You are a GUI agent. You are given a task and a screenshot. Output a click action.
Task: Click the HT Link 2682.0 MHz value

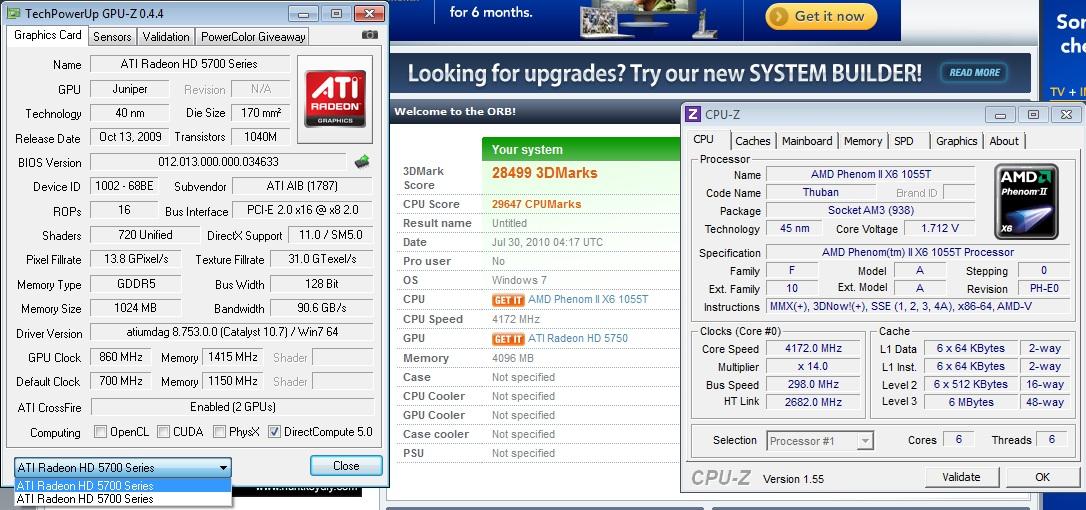point(811,402)
